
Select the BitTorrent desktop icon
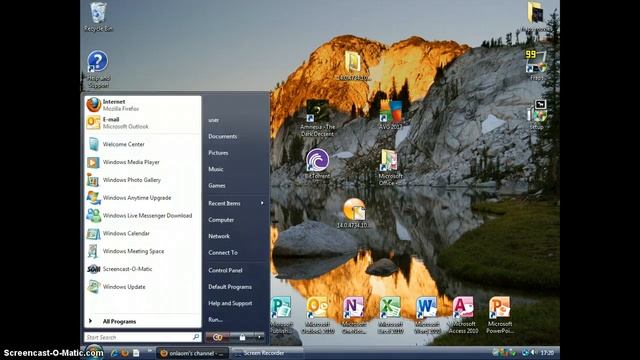[317, 164]
